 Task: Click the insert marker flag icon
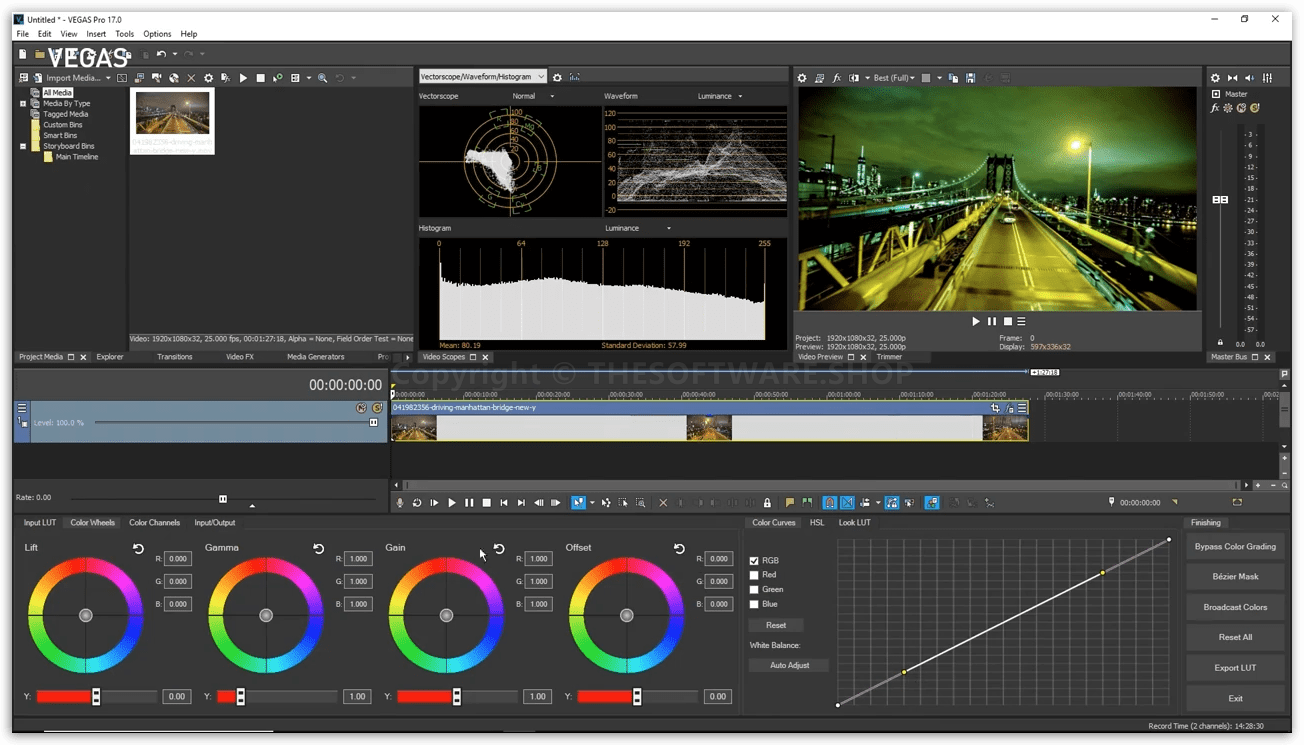pos(789,503)
